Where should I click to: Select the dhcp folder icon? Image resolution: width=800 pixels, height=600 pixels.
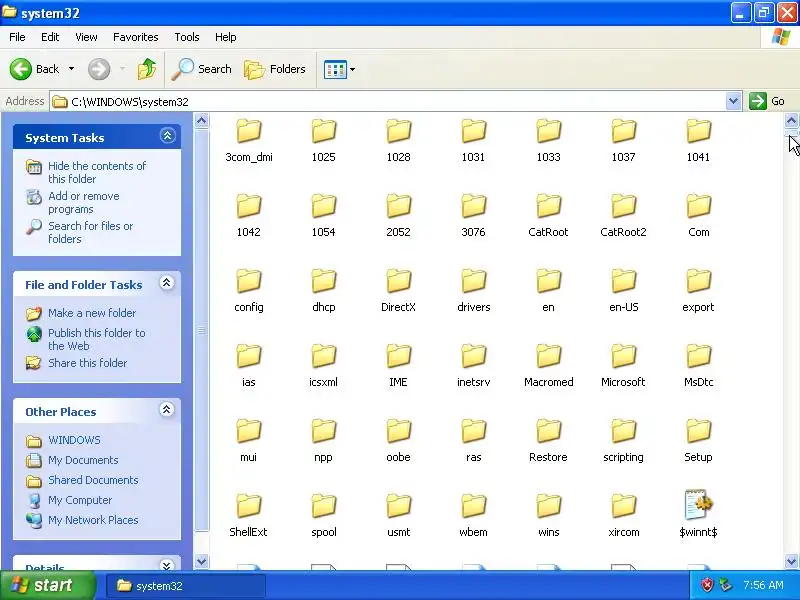point(324,281)
